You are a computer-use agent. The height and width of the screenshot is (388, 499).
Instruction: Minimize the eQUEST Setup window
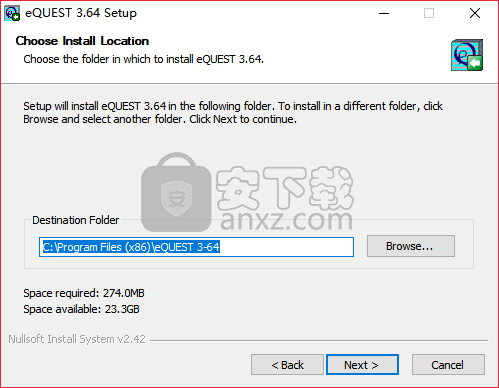(x=384, y=13)
